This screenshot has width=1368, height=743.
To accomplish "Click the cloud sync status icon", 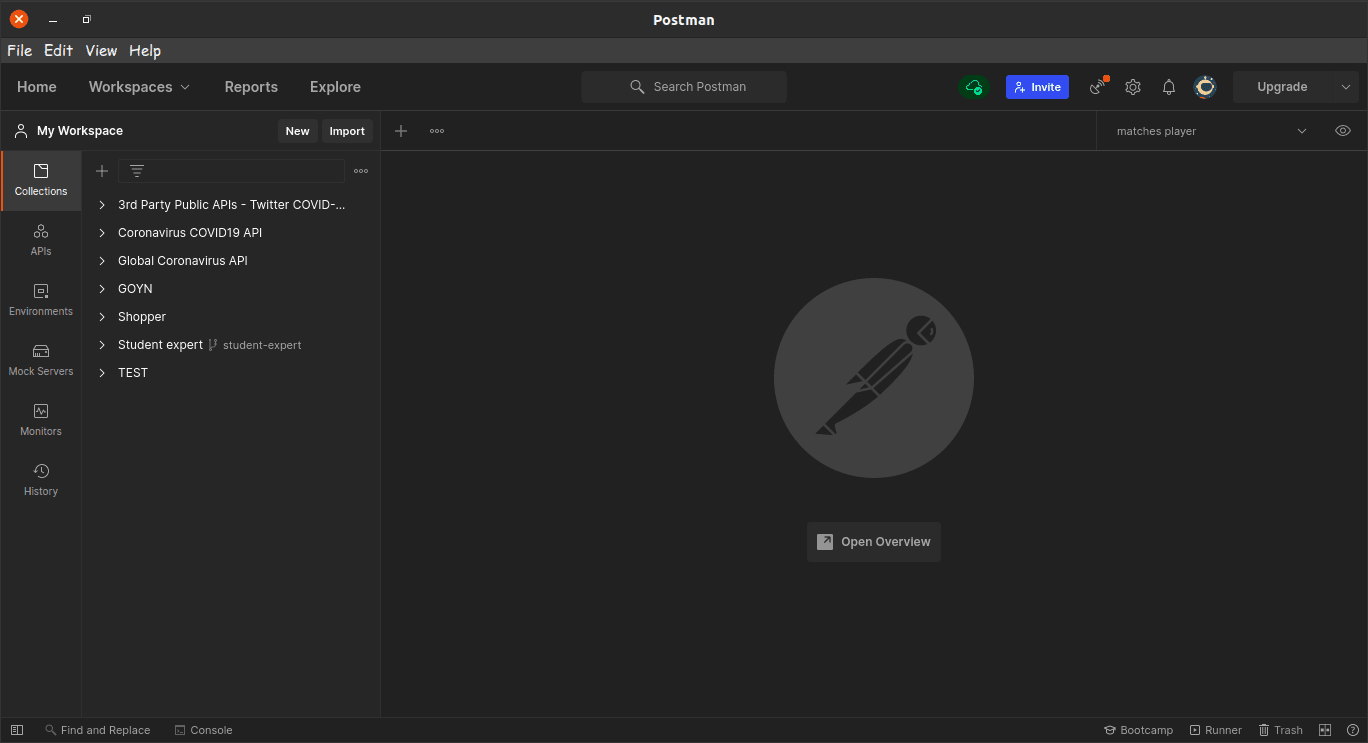I will [x=973, y=87].
